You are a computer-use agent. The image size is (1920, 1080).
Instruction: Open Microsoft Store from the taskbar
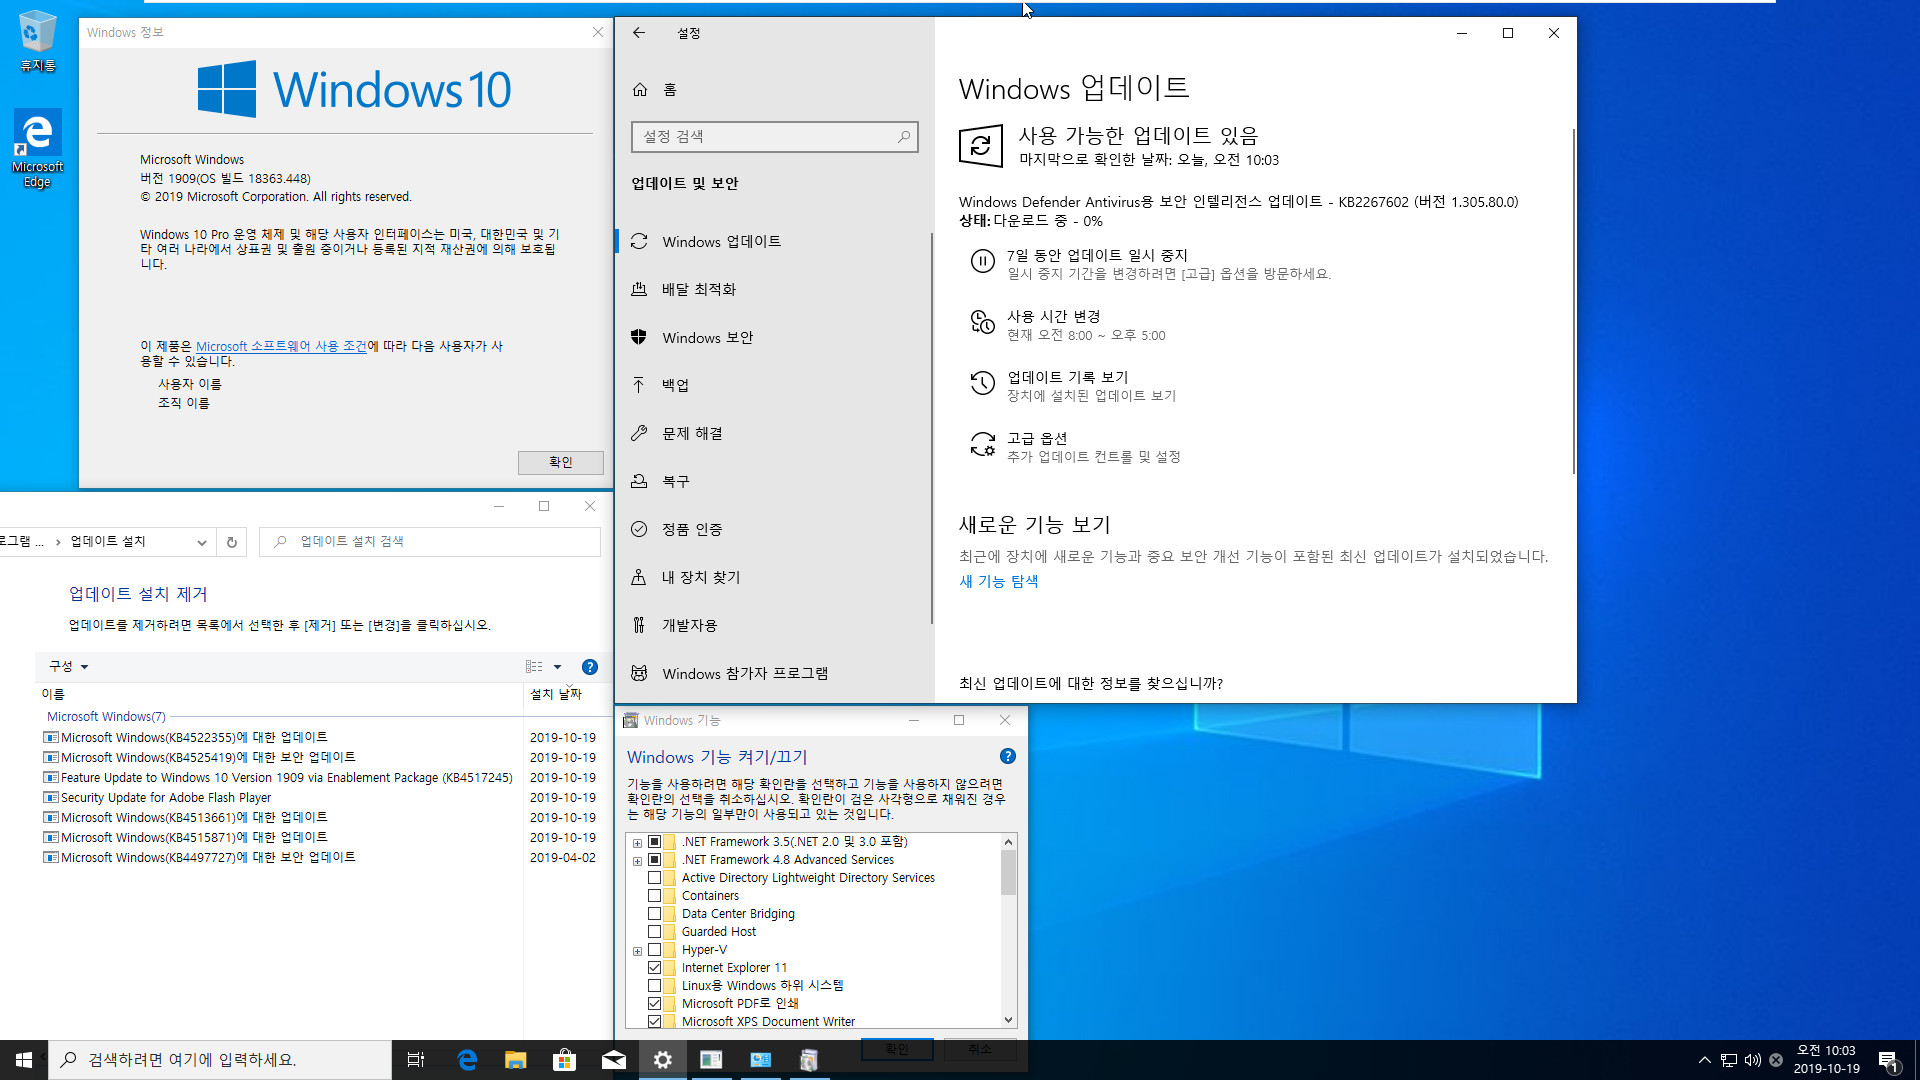point(565,1060)
